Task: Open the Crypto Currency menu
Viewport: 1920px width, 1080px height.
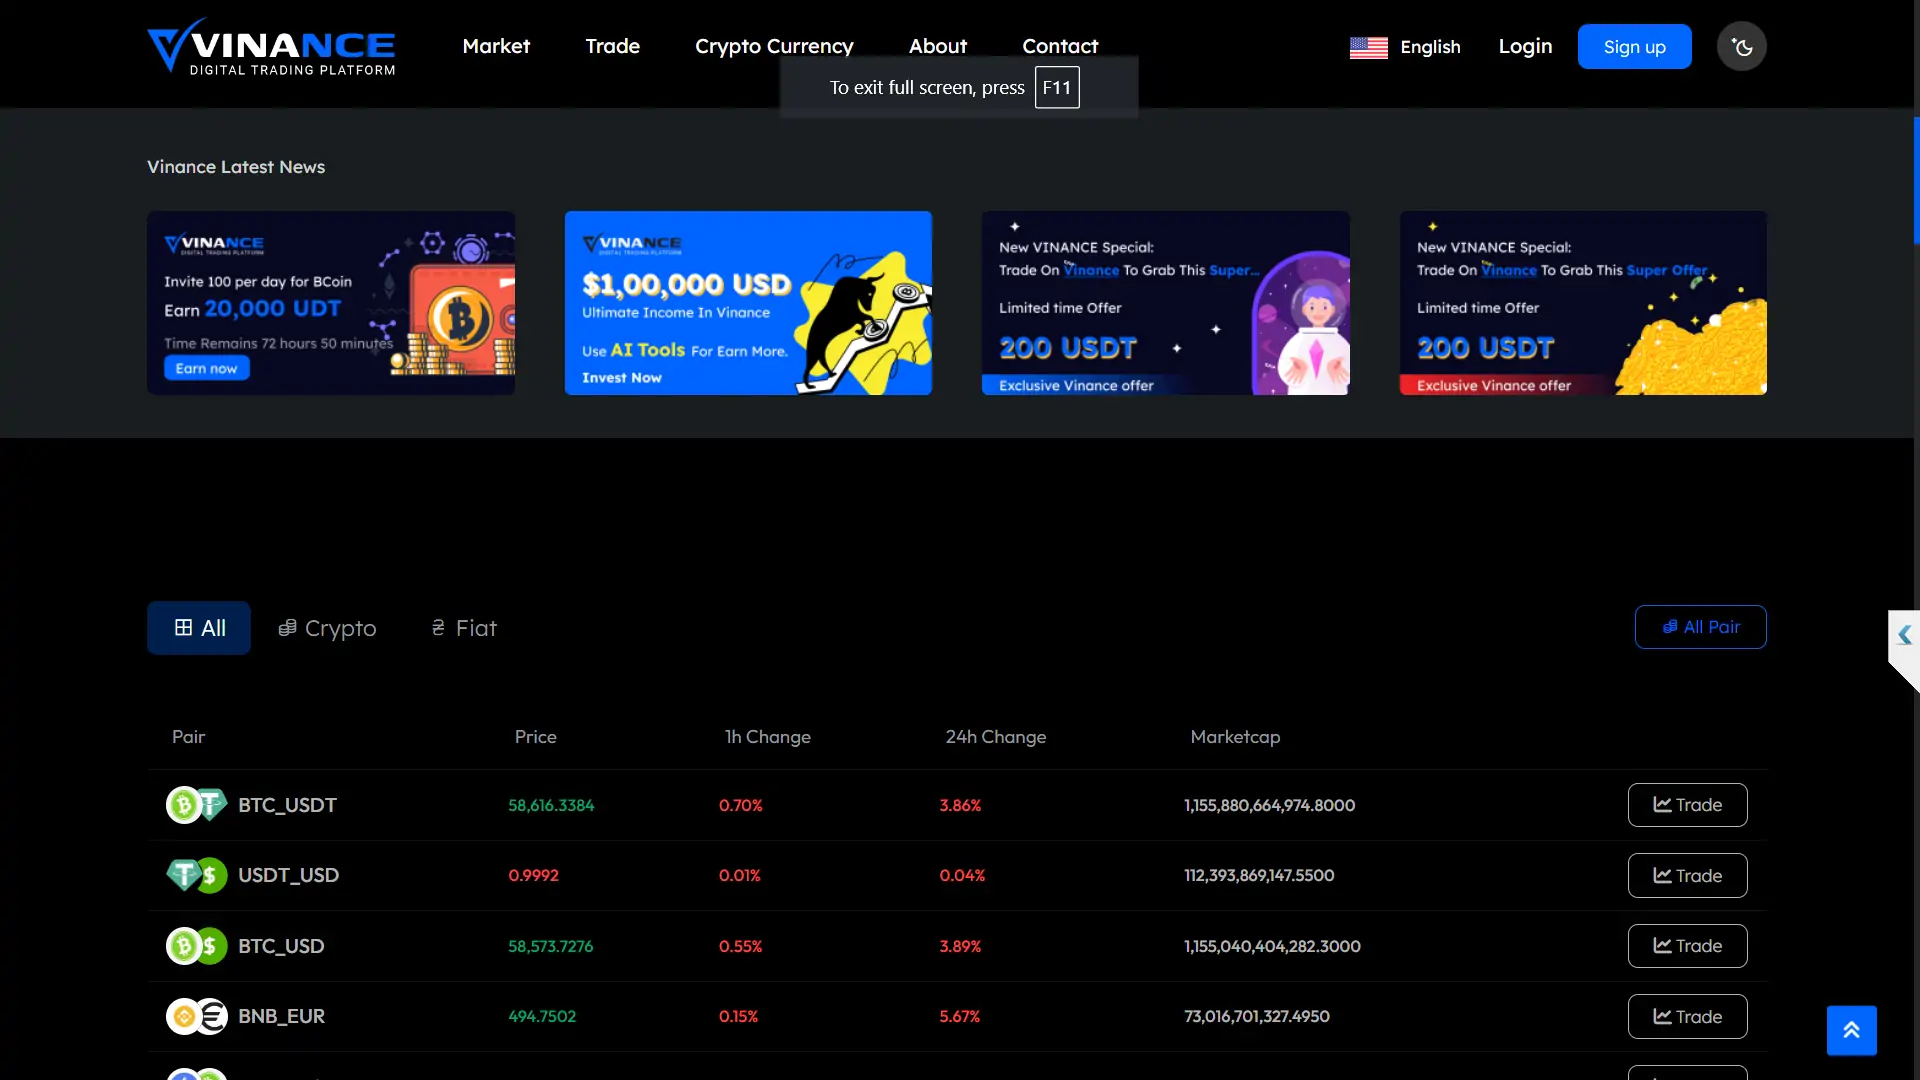Action: click(774, 46)
